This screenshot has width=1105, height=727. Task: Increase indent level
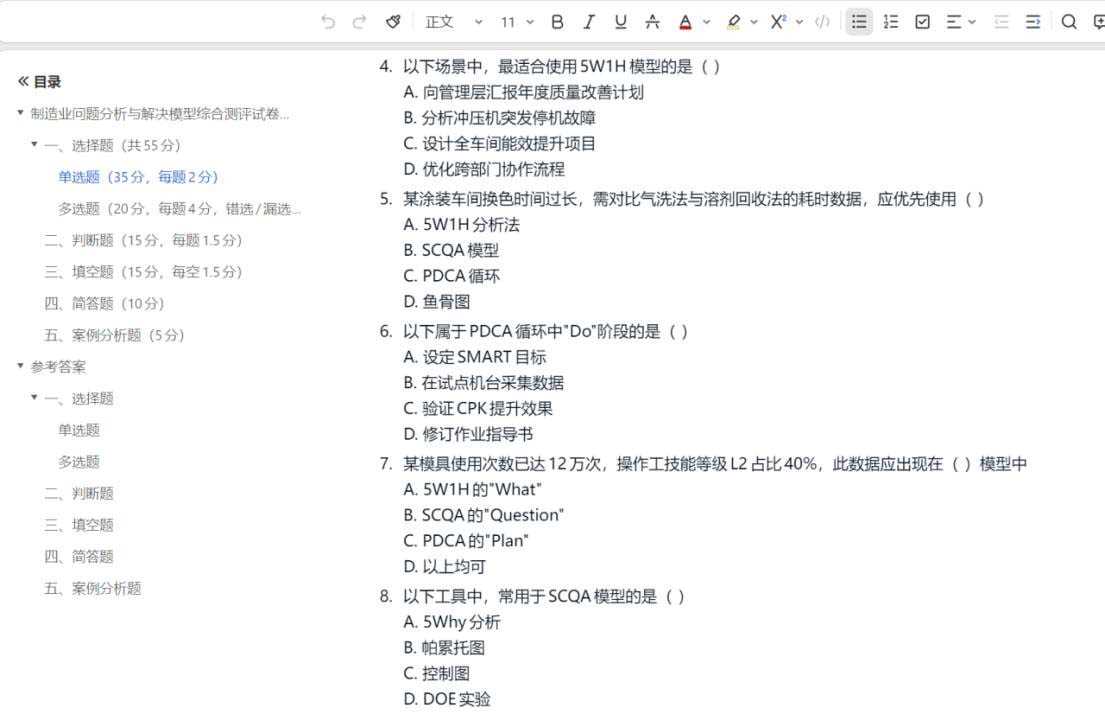(1032, 22)
